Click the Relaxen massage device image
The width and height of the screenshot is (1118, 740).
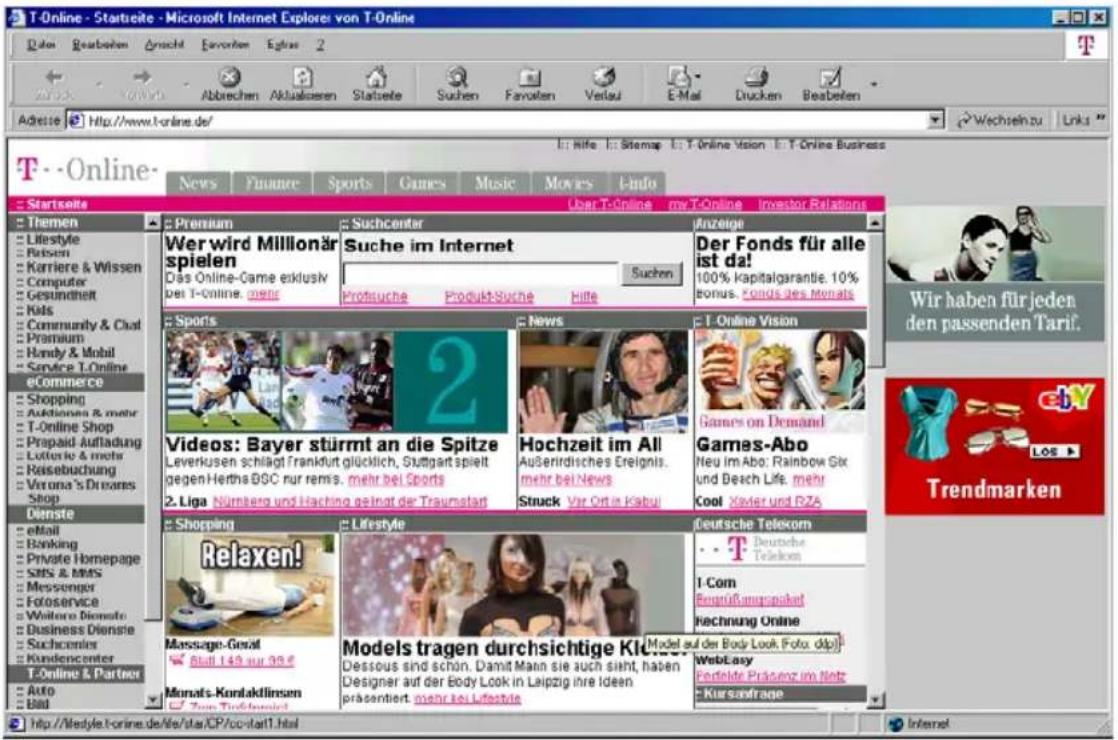pos(250,585)
